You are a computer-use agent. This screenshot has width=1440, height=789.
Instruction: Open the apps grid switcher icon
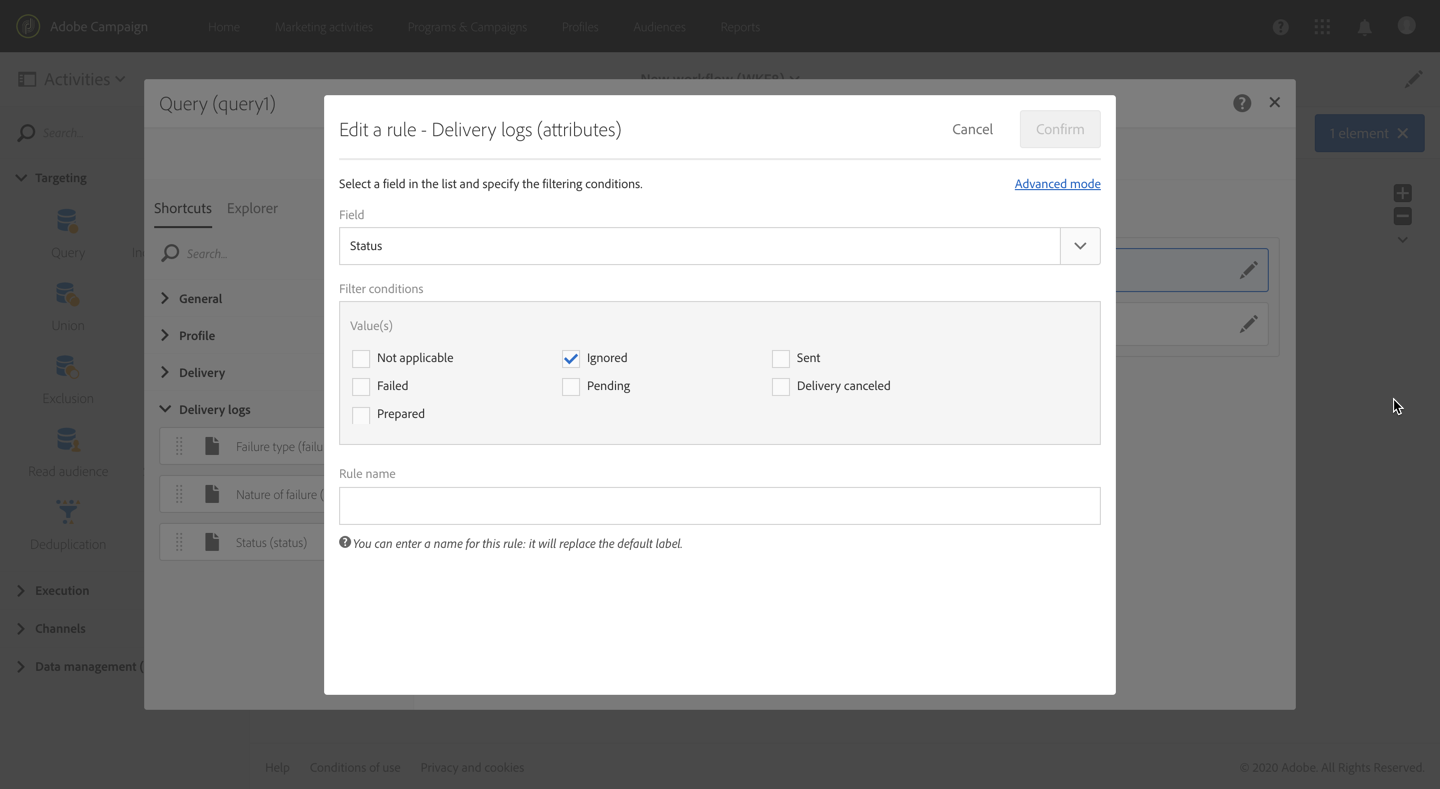click(x=1322, y=27)
